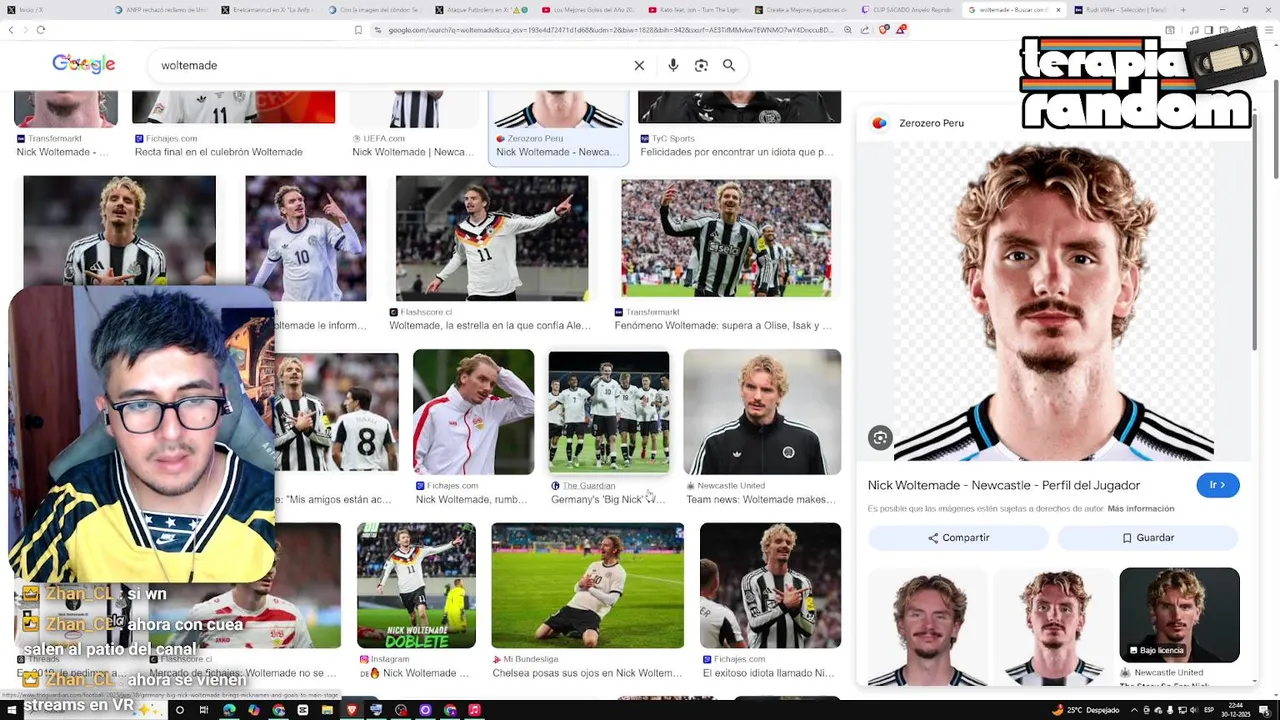Viewport: 1280px width, 720px height.
Task: Open Instagram NICK WOLTEMADE DOBLETE thumbnail
Action: (x=416, y=585)
